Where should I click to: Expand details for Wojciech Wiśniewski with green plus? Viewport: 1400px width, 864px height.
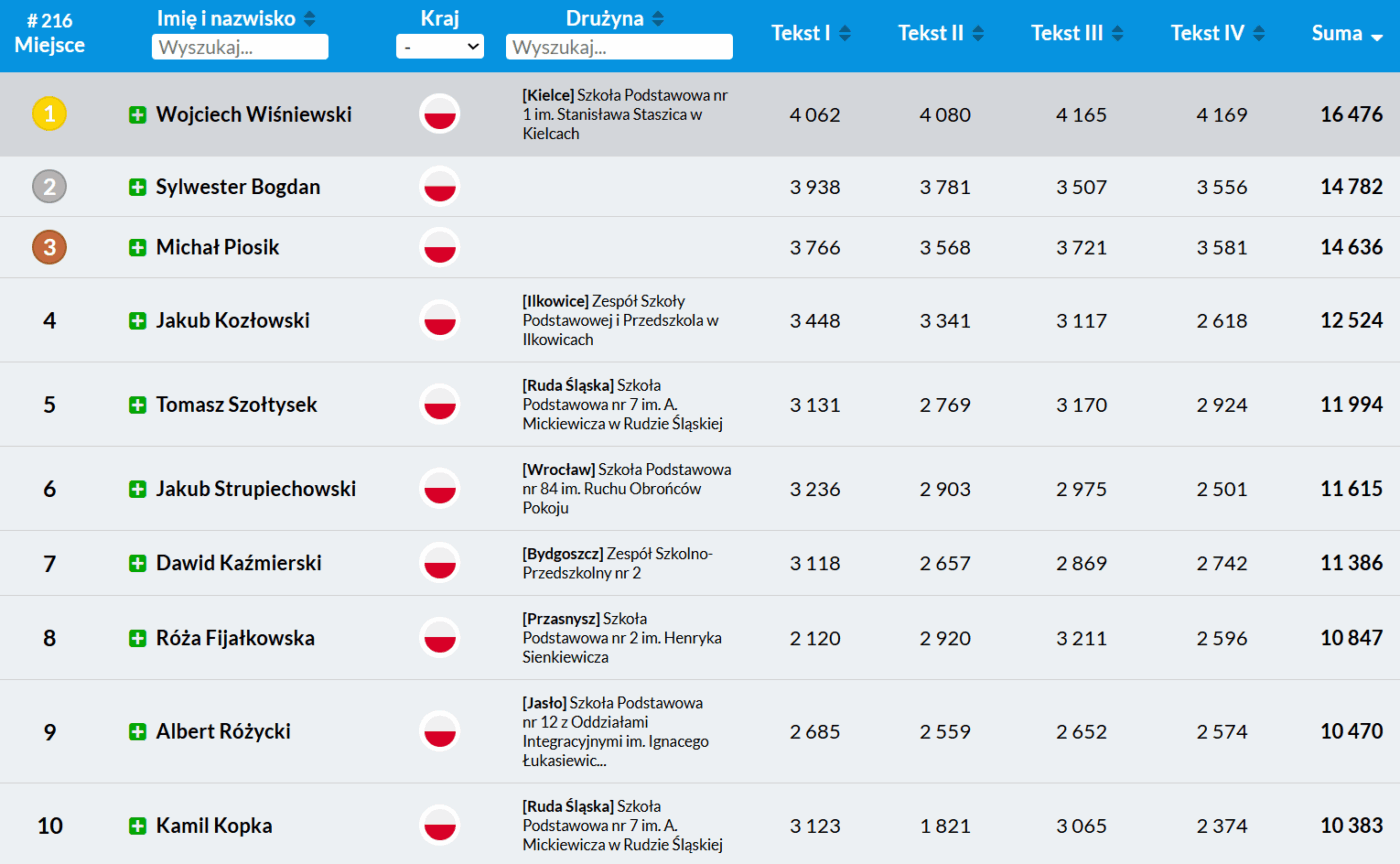138,115
